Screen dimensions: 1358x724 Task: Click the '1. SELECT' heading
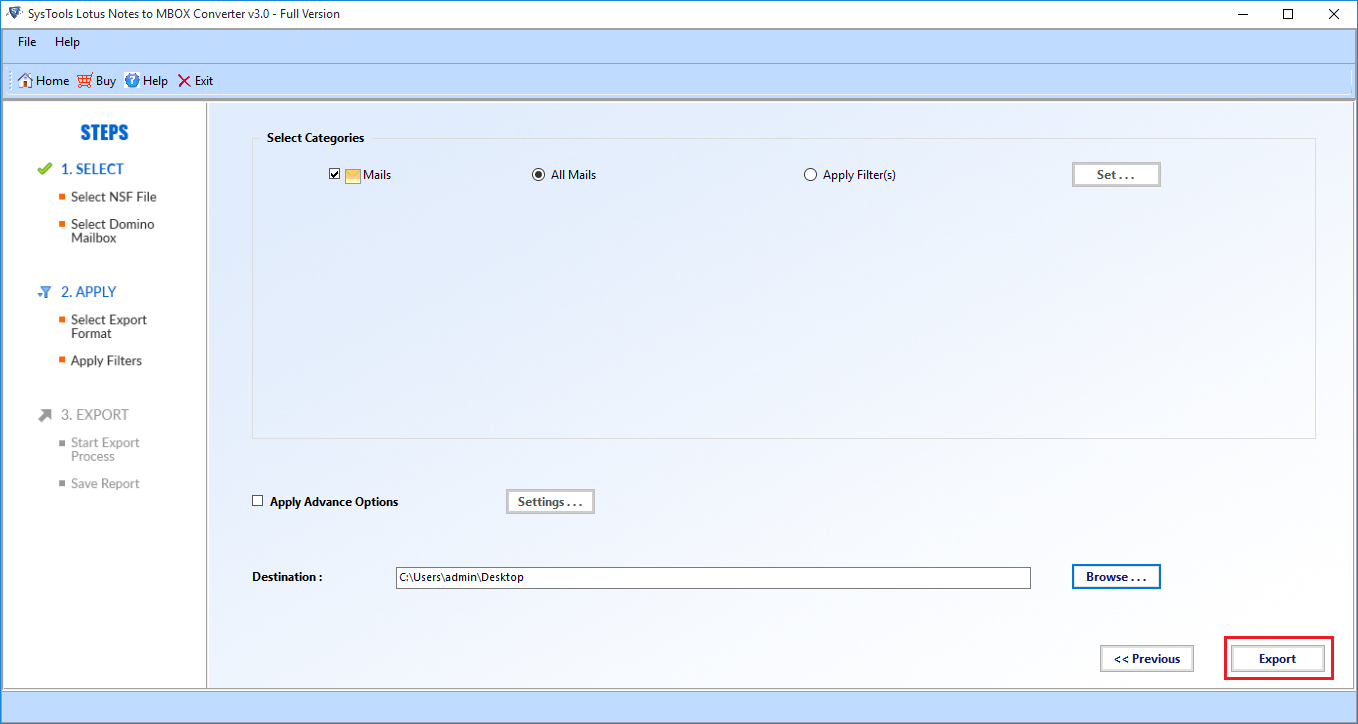[x=92, y=169]
